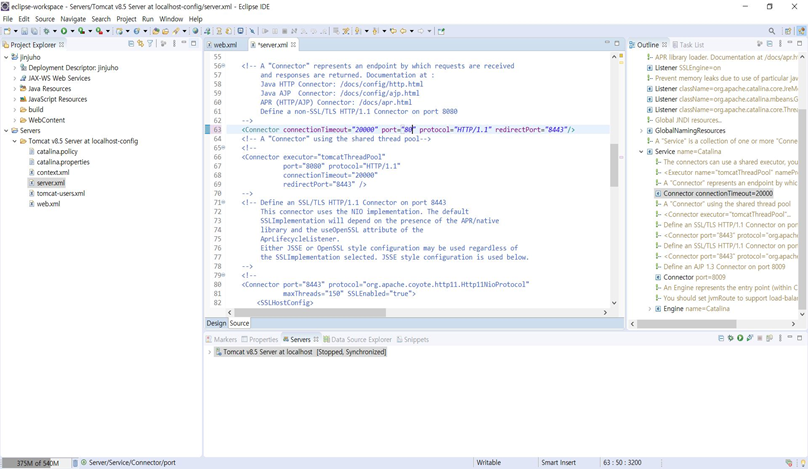Select tomcat-users.xml in Project Explorer
Viewport: 808px width, 469px height.
(60, 193)
